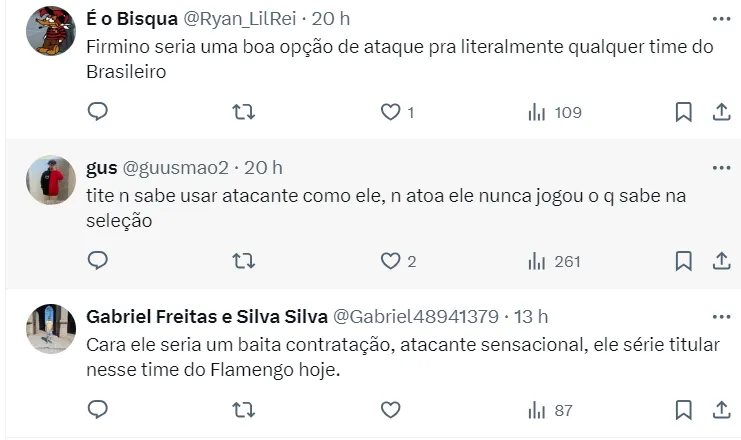Open more options for Gabriel Freitas's tweet
Image resolution: width=741 pixels, height=440 pixels.
point(720,316)
